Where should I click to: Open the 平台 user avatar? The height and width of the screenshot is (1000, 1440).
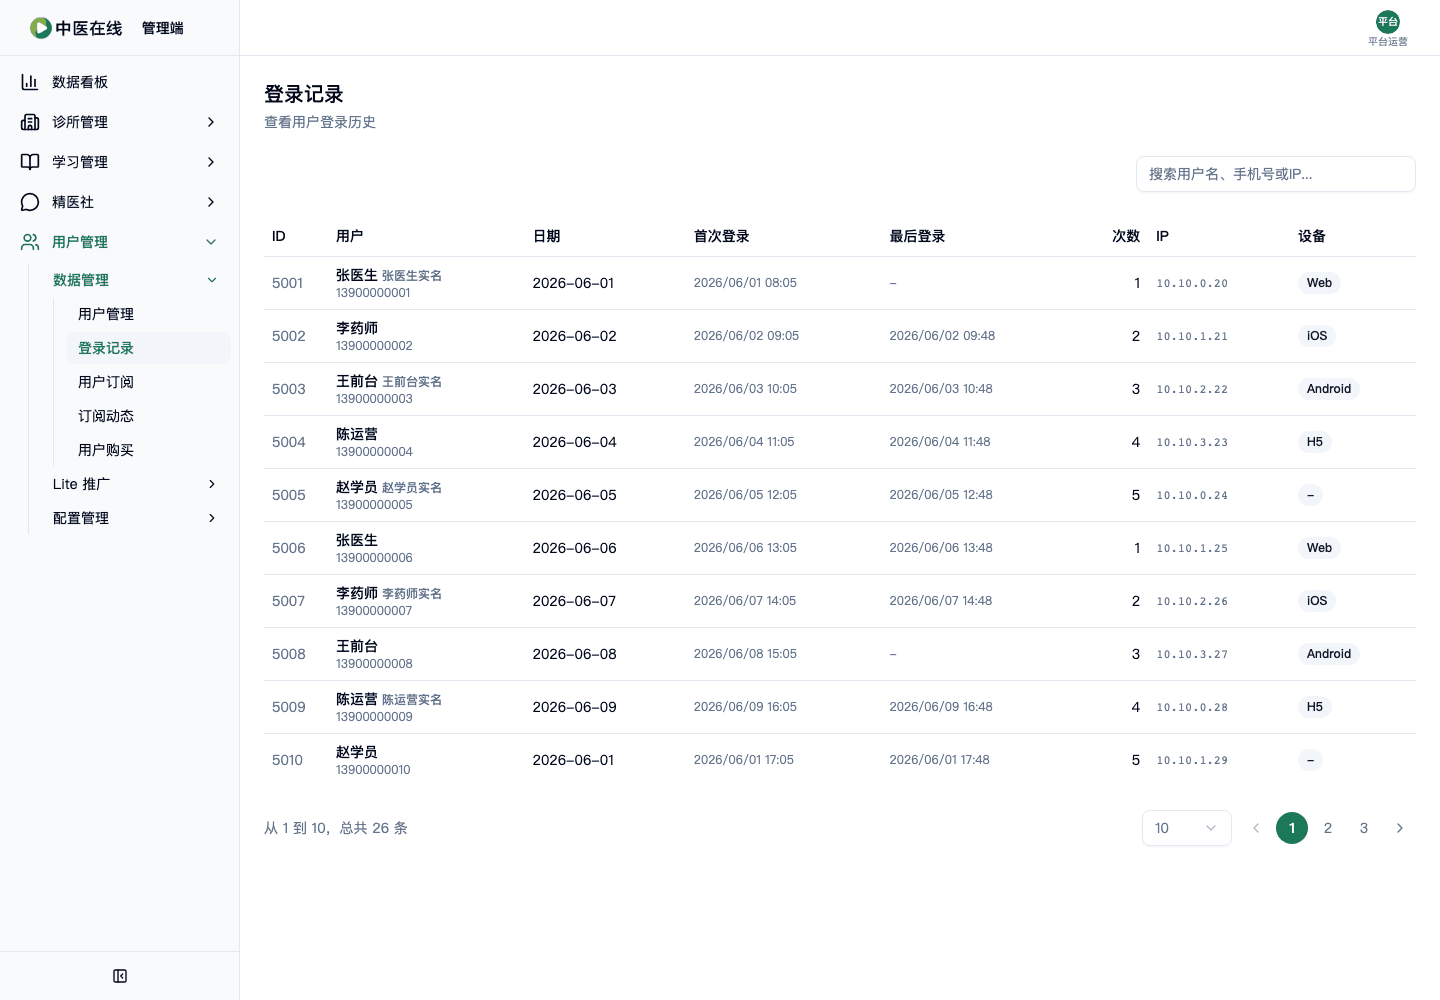1388,22
